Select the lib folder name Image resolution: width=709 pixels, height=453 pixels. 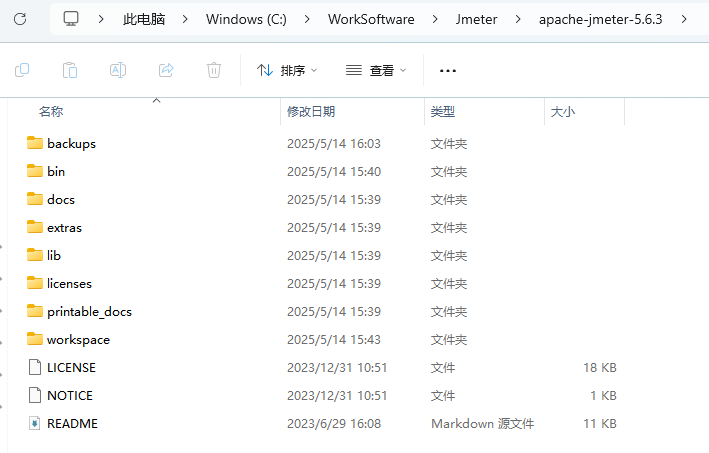pos(54,256)
